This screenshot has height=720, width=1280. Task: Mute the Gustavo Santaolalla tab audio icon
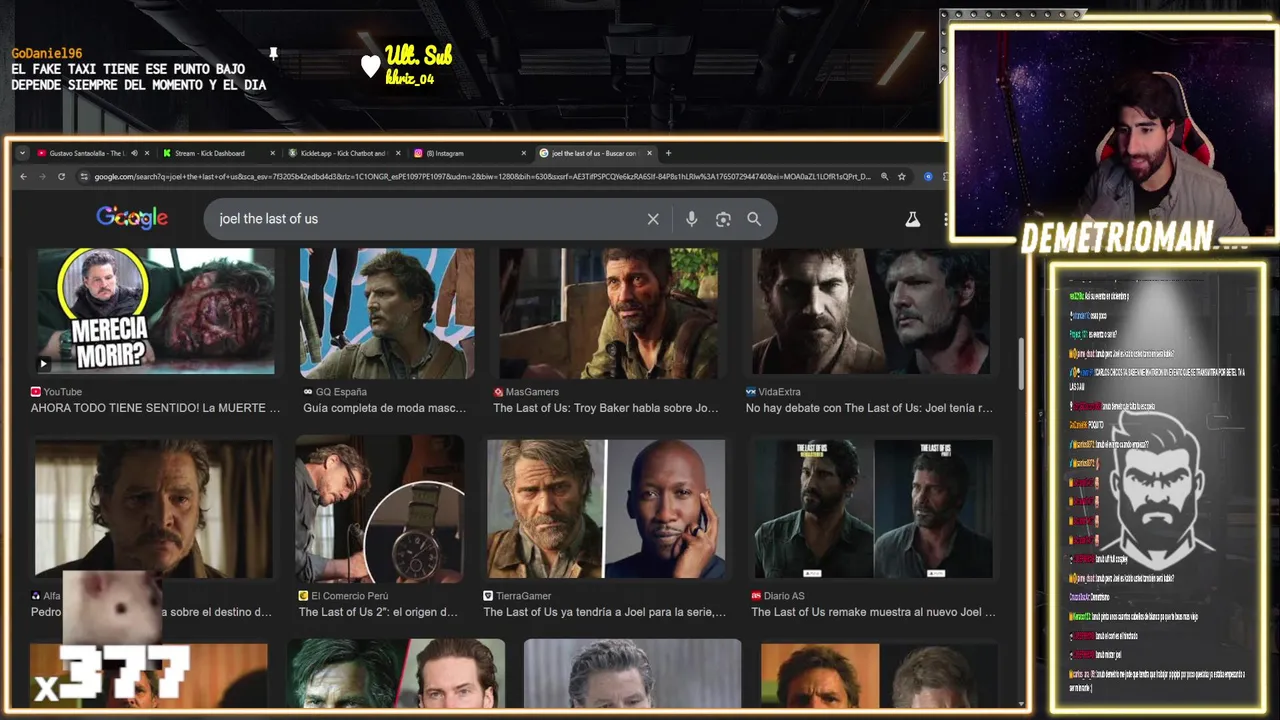click(134, 153)
